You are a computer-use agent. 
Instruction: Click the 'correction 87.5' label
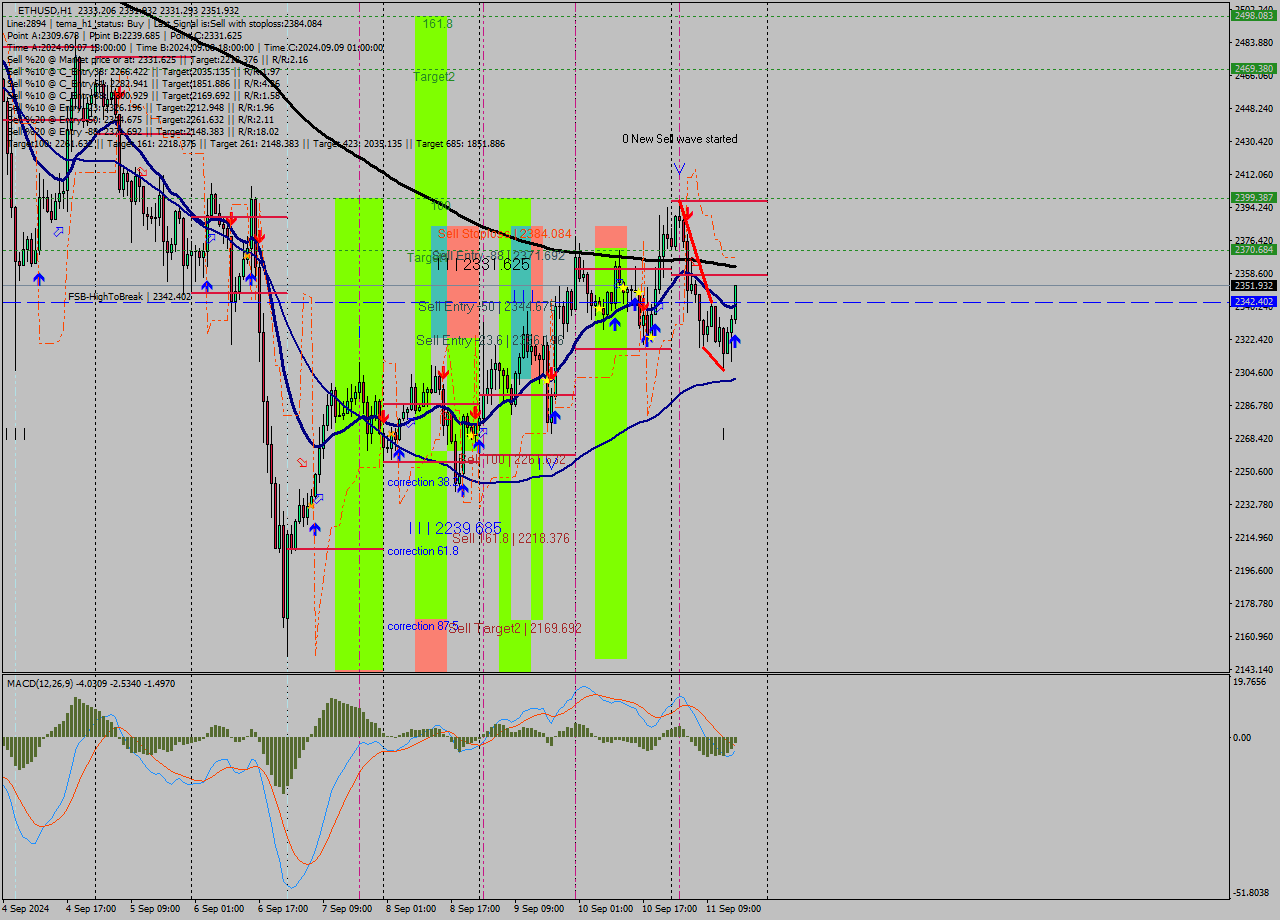pos(422,626)
